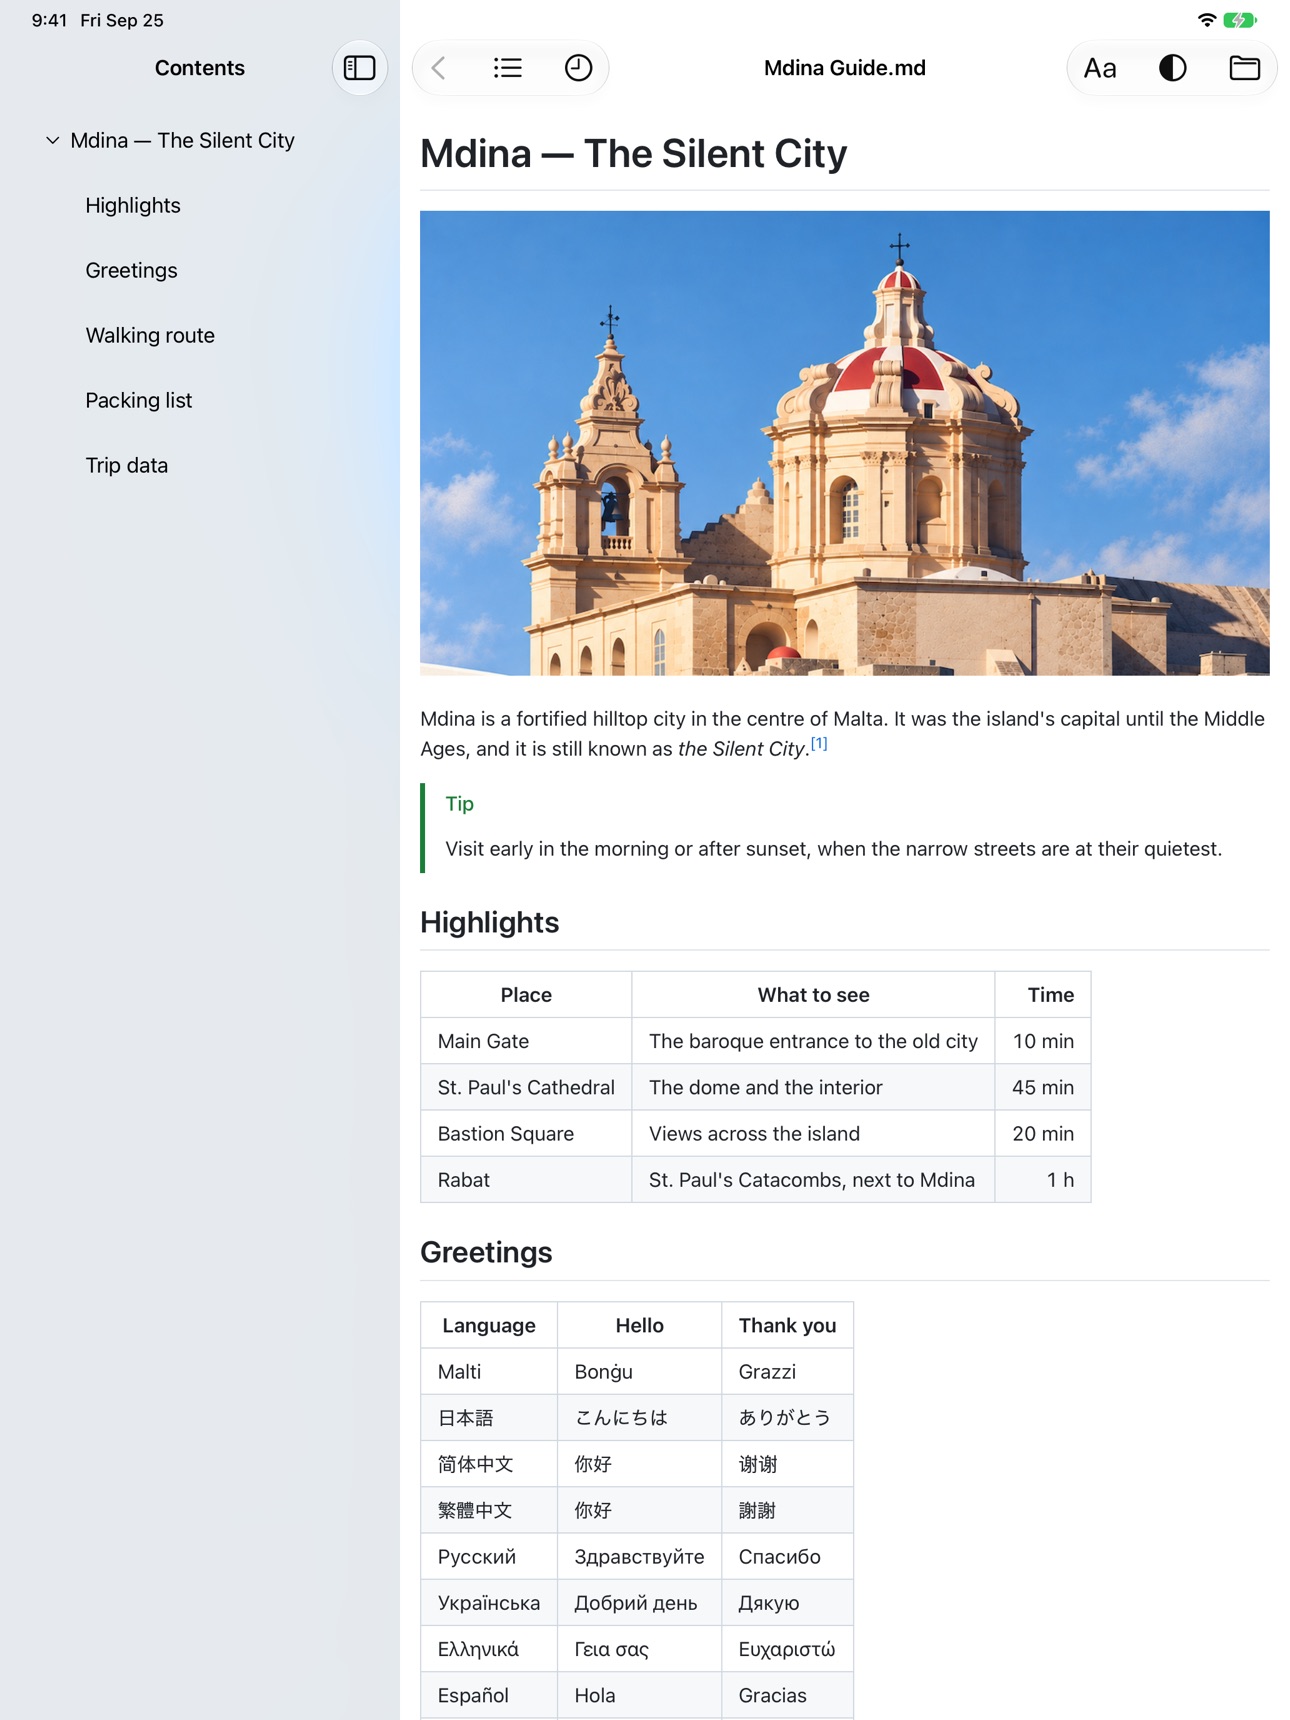Tap the Greetings section heading

click(x=486, y=1253)
